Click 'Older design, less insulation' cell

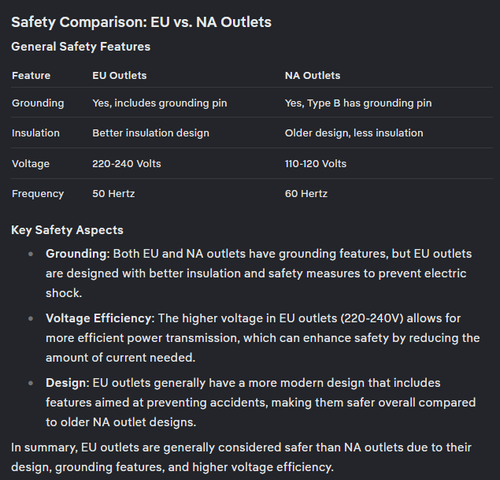click(x=354, y=133)
